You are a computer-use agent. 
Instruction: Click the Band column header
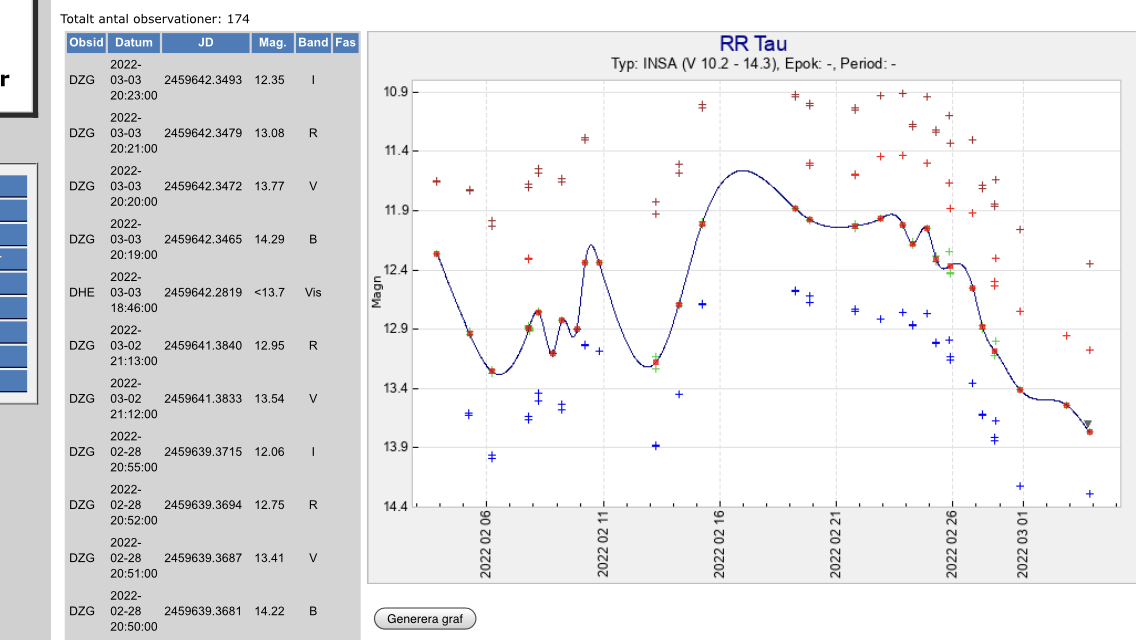point(313,43)
